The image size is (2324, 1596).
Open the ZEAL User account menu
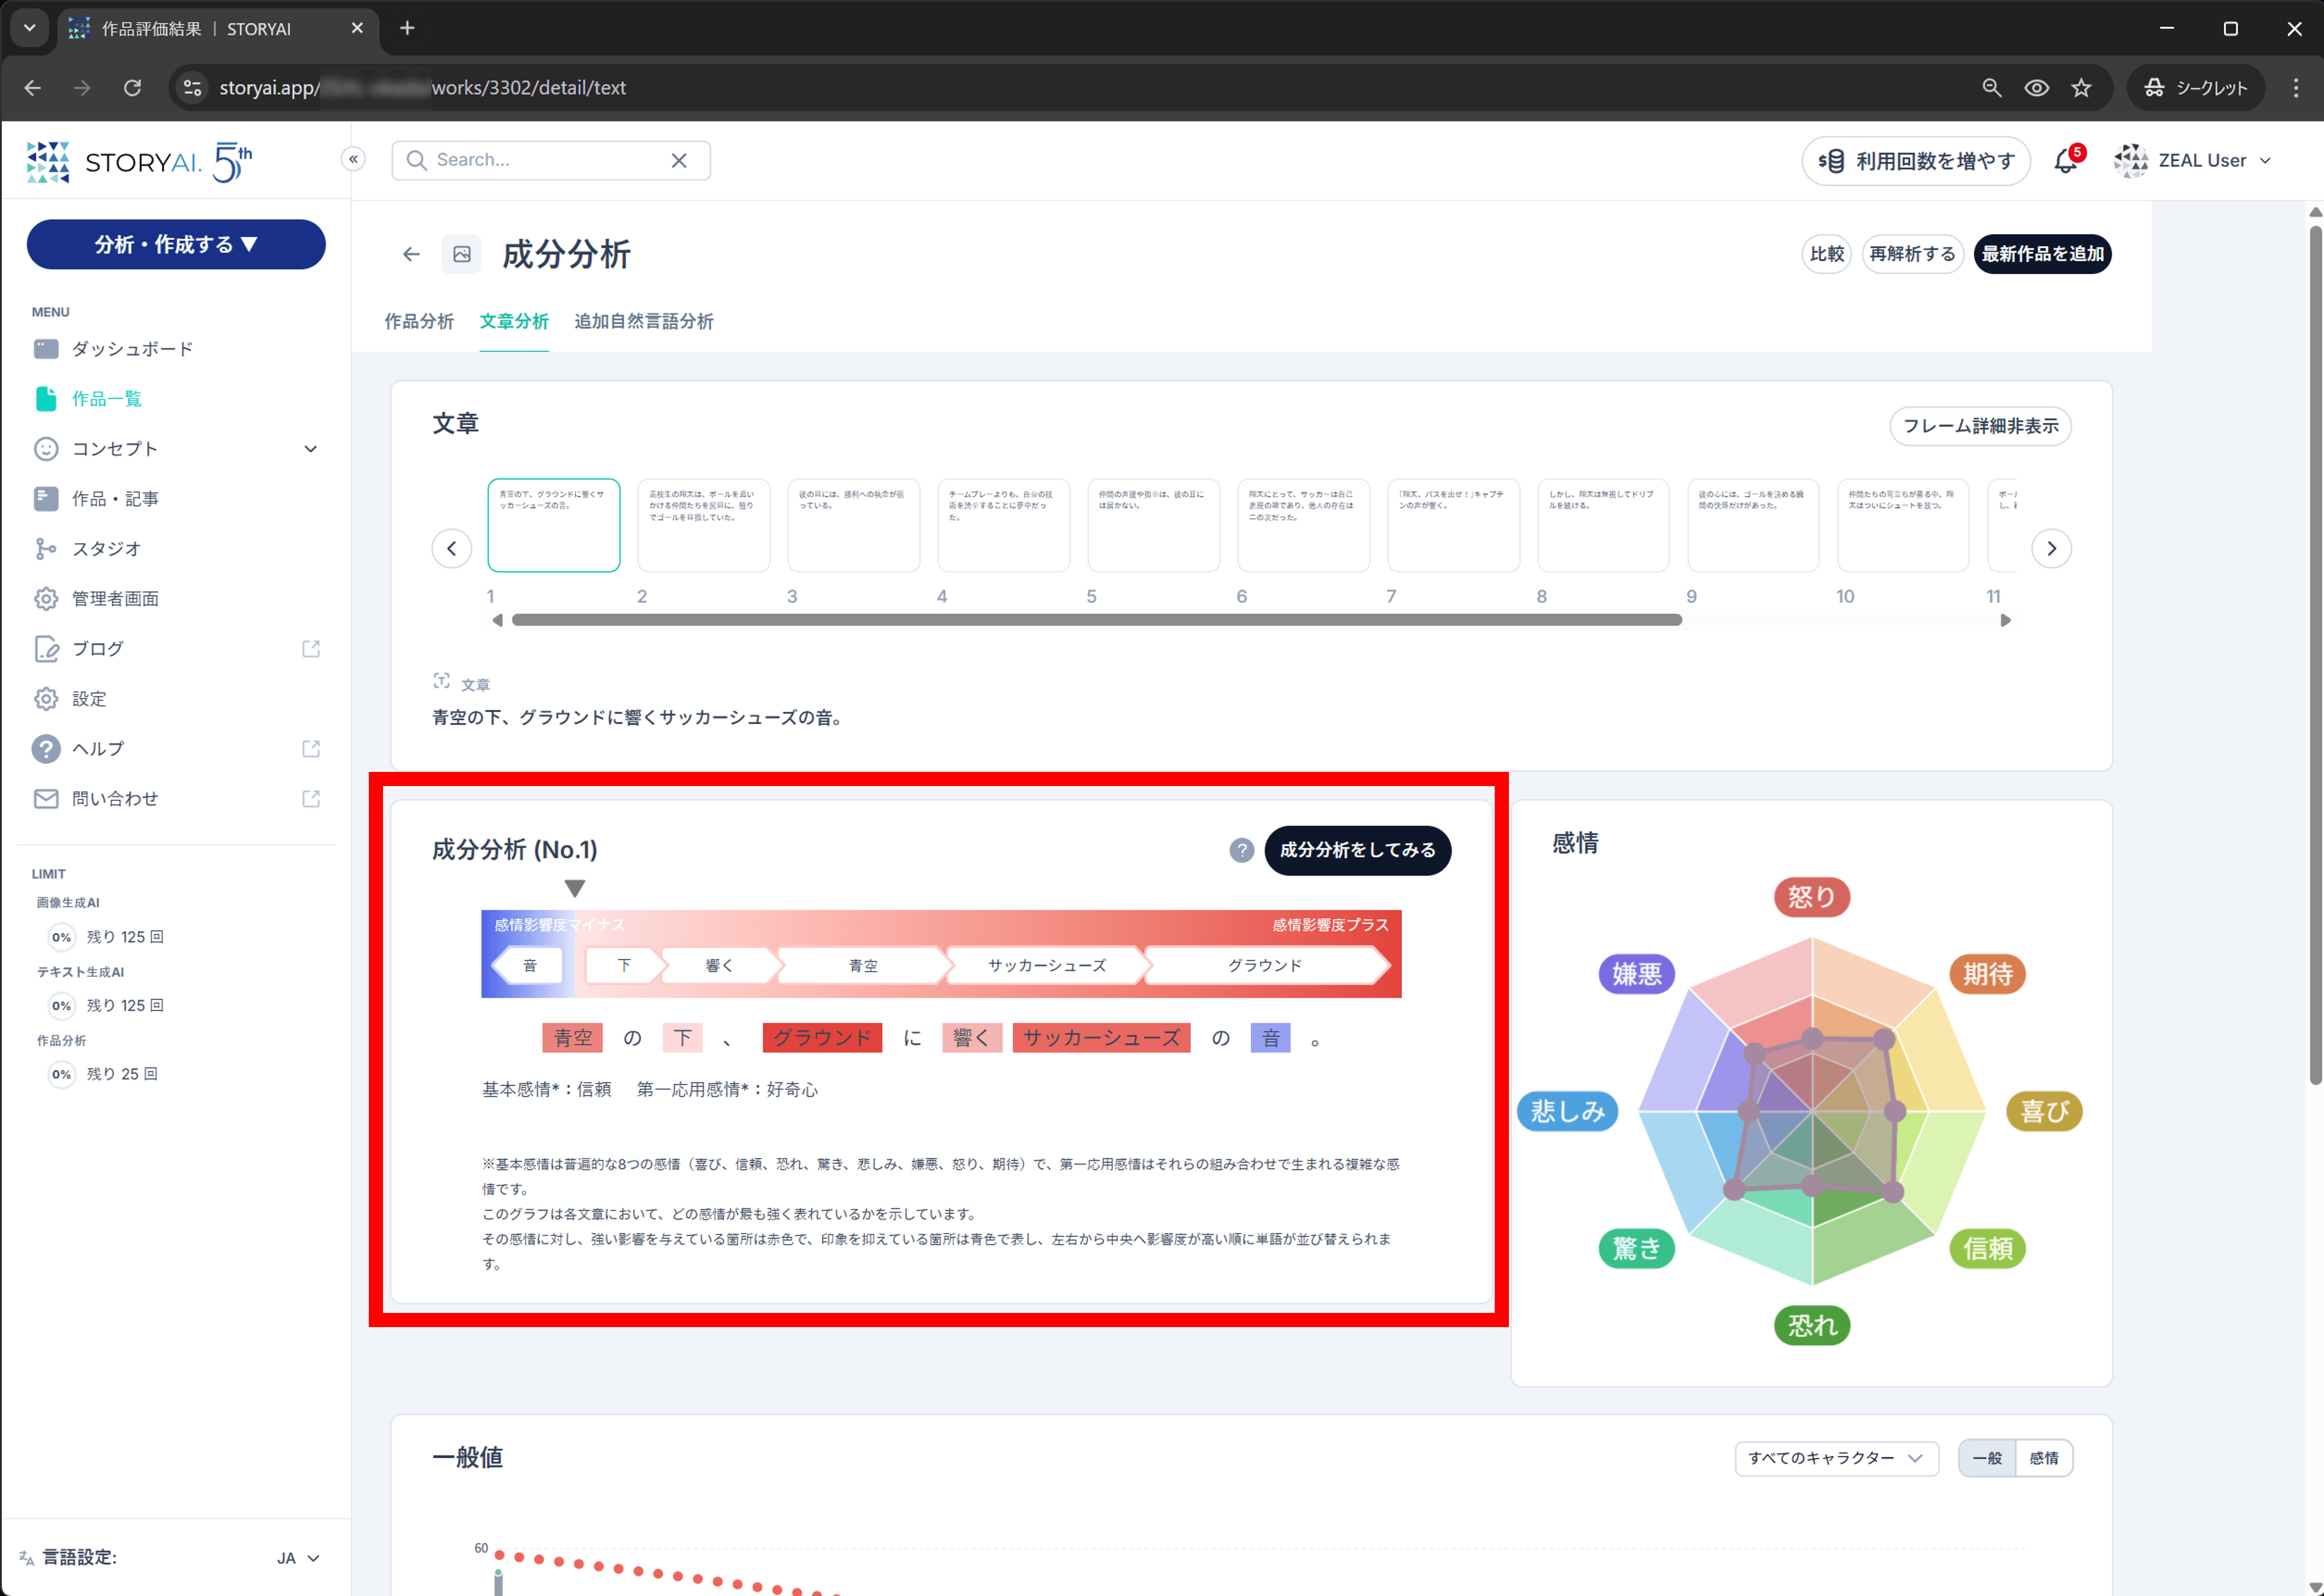click(2193, 161)
